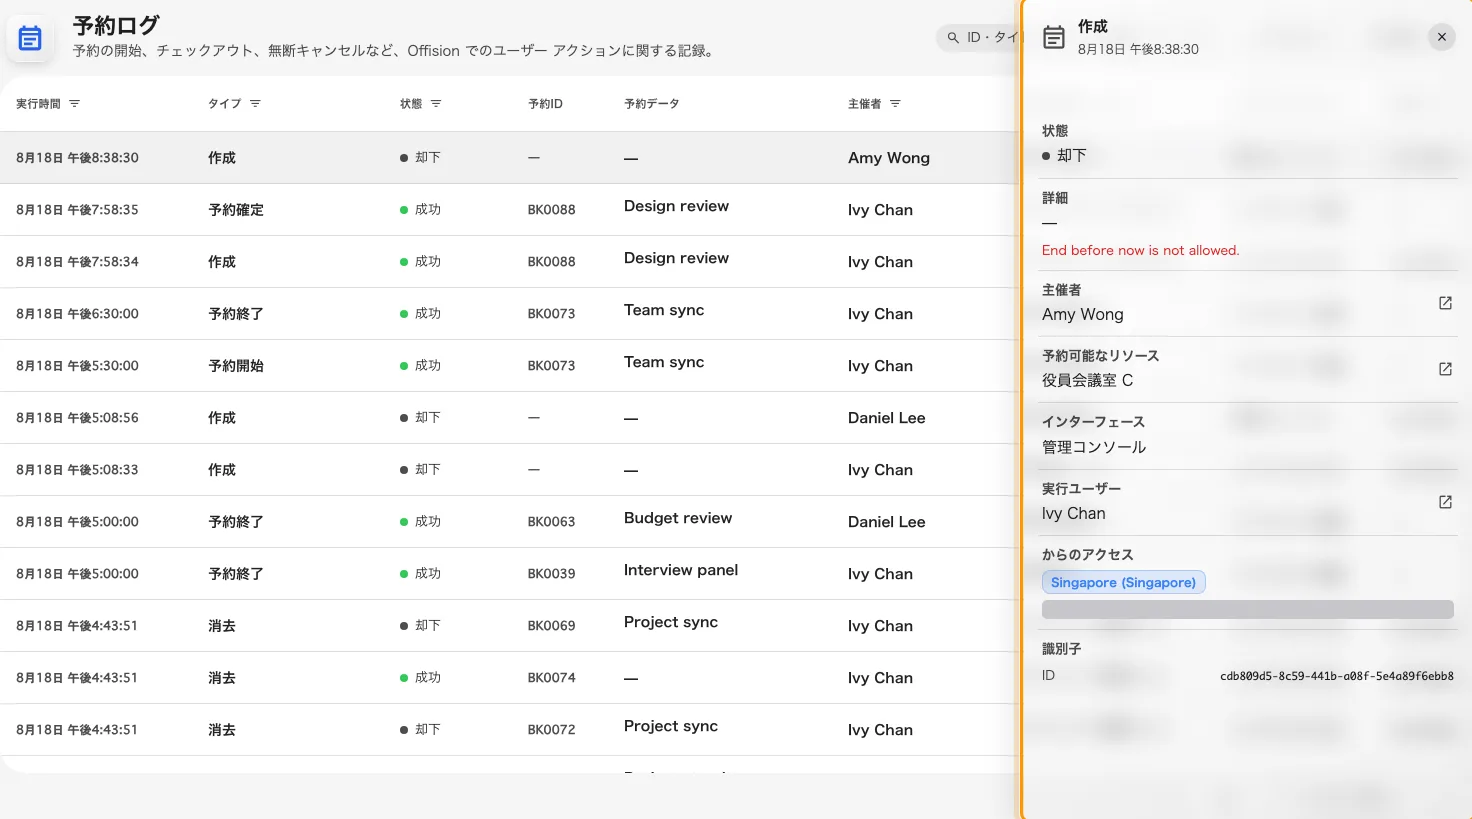Click the 予約データ column header
Viewport: 1472px width, 819px height.
click(652, 104)
